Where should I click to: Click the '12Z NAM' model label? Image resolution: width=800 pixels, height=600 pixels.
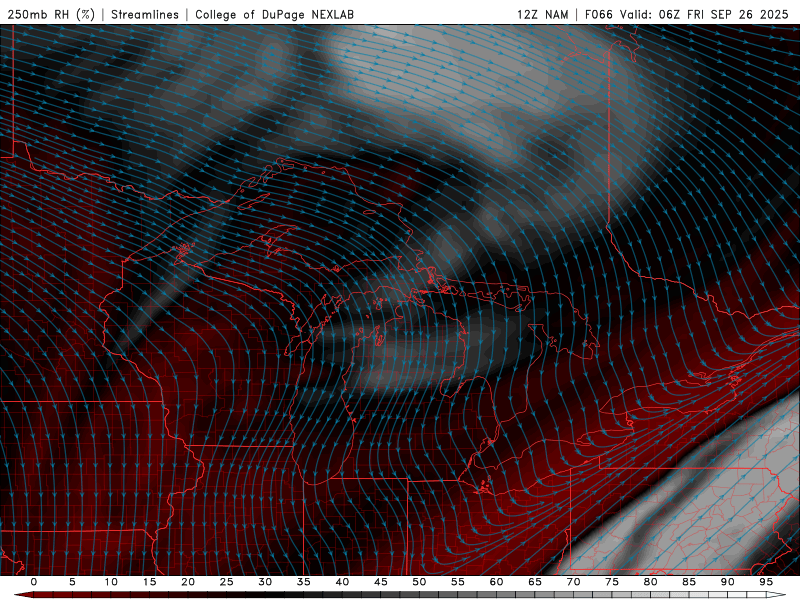542,14
